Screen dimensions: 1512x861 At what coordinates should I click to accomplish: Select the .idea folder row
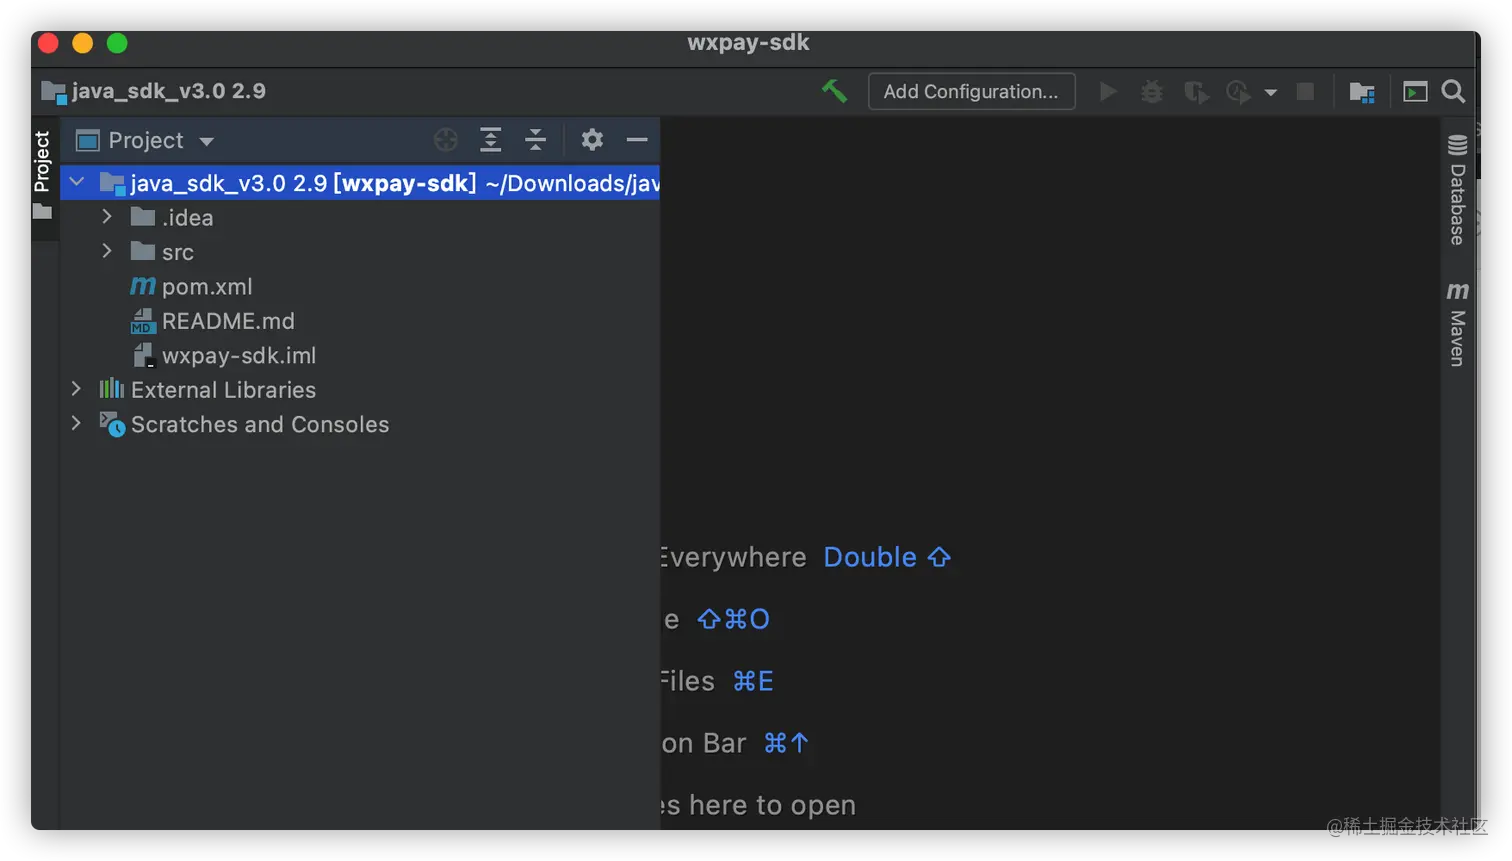[360, 217]
